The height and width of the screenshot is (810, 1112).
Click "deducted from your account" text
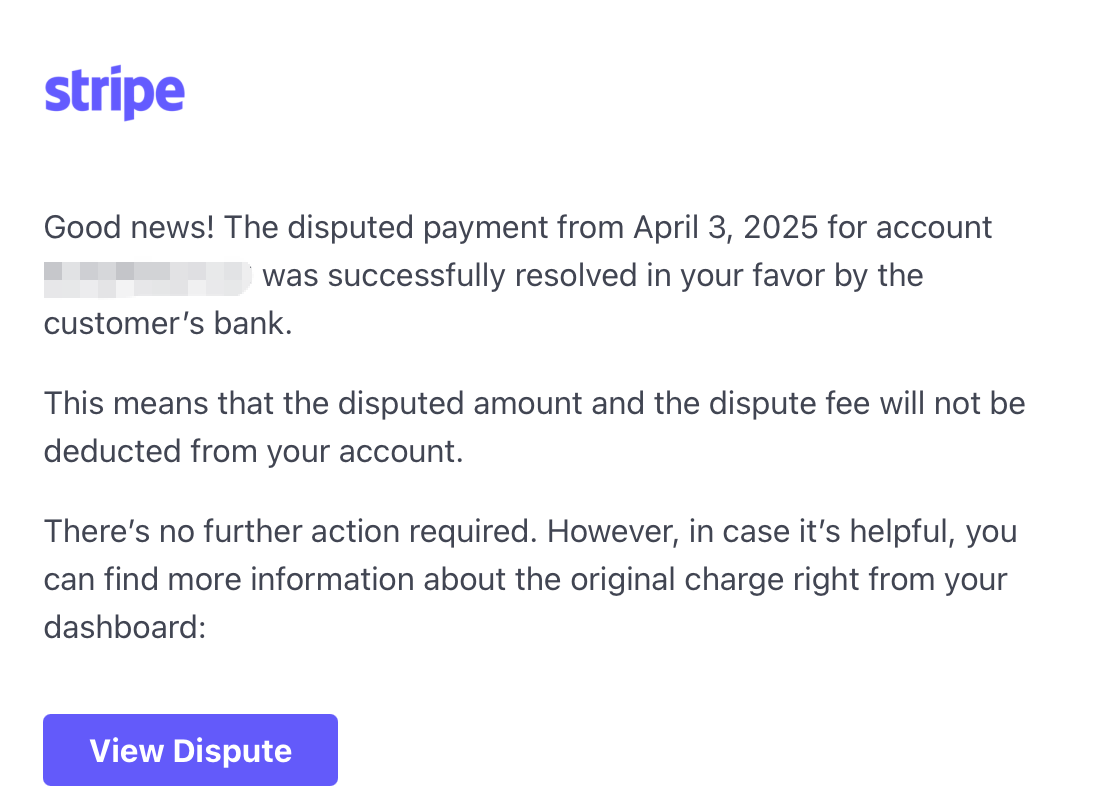point(251,452)
